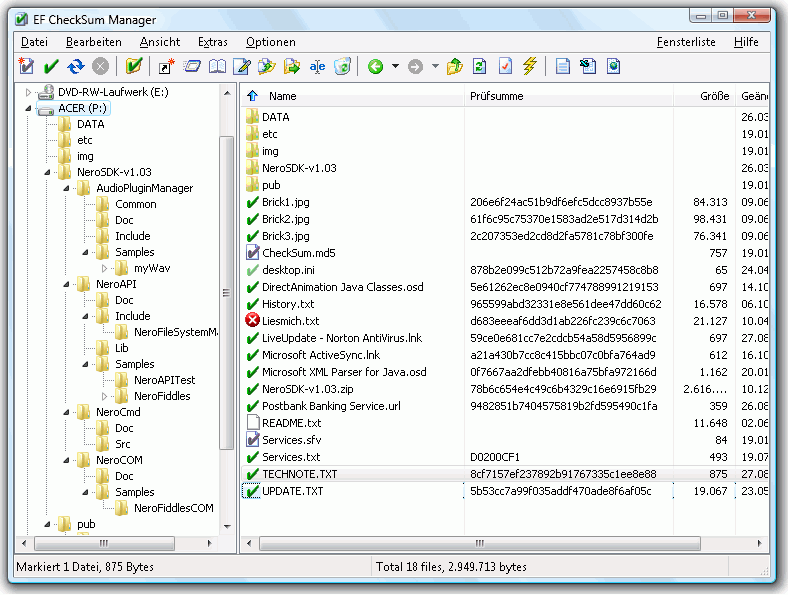Image resolution: width=788 pixels, height=595 pixels.
Task: Click the rename (abc) toolbar icon
Action: pyautogui.click(x=317, y=66)
